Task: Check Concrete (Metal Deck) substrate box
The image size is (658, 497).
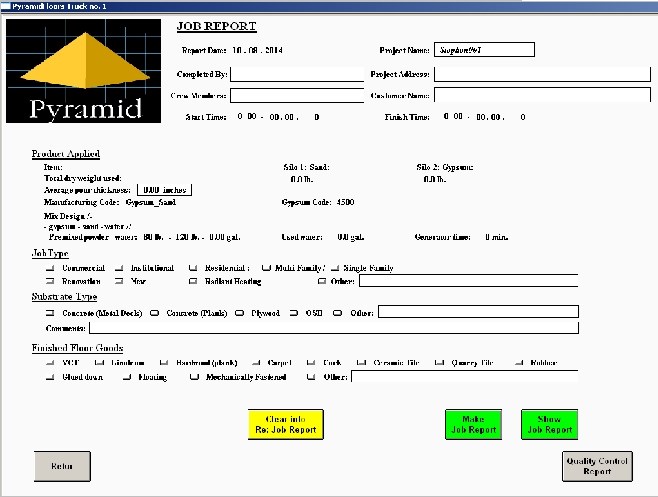Action: (50, 313)
